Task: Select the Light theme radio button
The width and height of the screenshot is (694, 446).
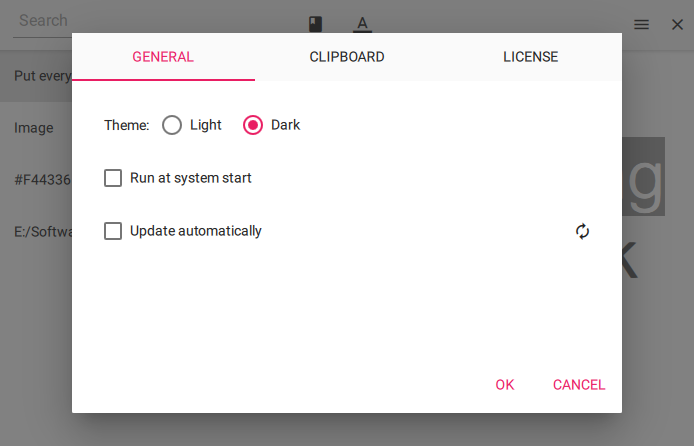Action: coord(172,125)
